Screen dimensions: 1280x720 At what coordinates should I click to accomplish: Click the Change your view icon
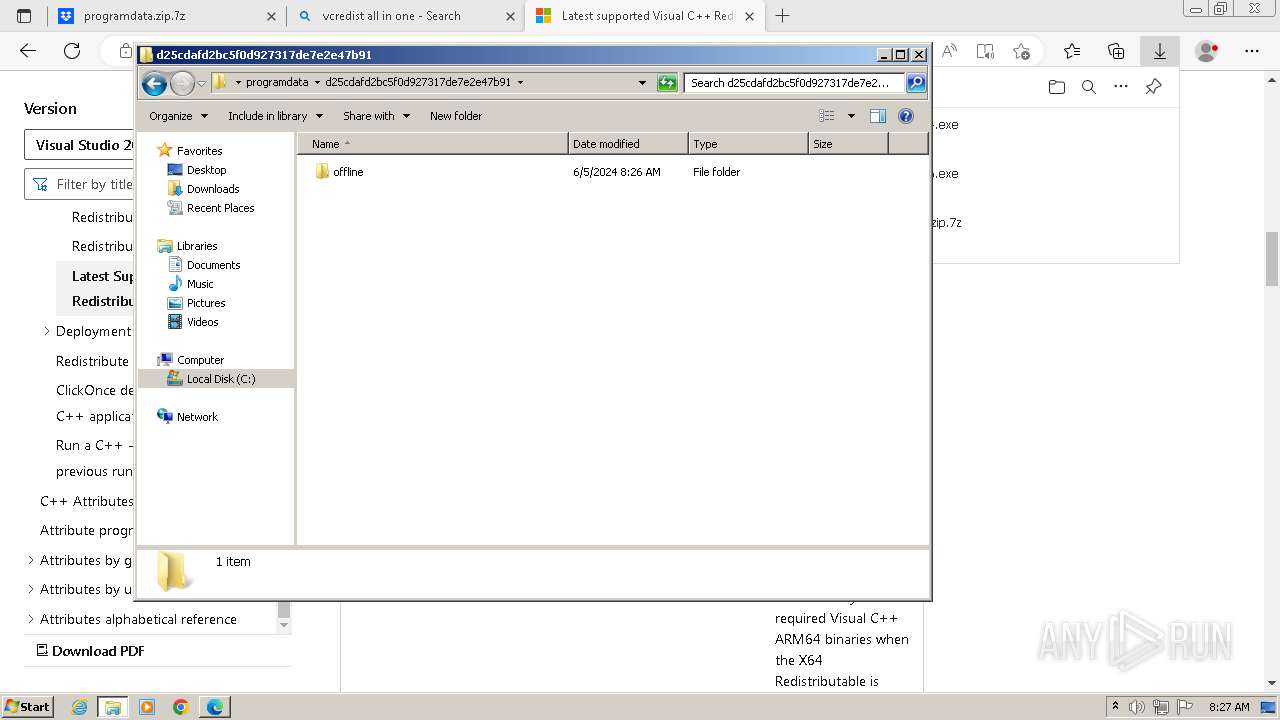tap(827, 116)
